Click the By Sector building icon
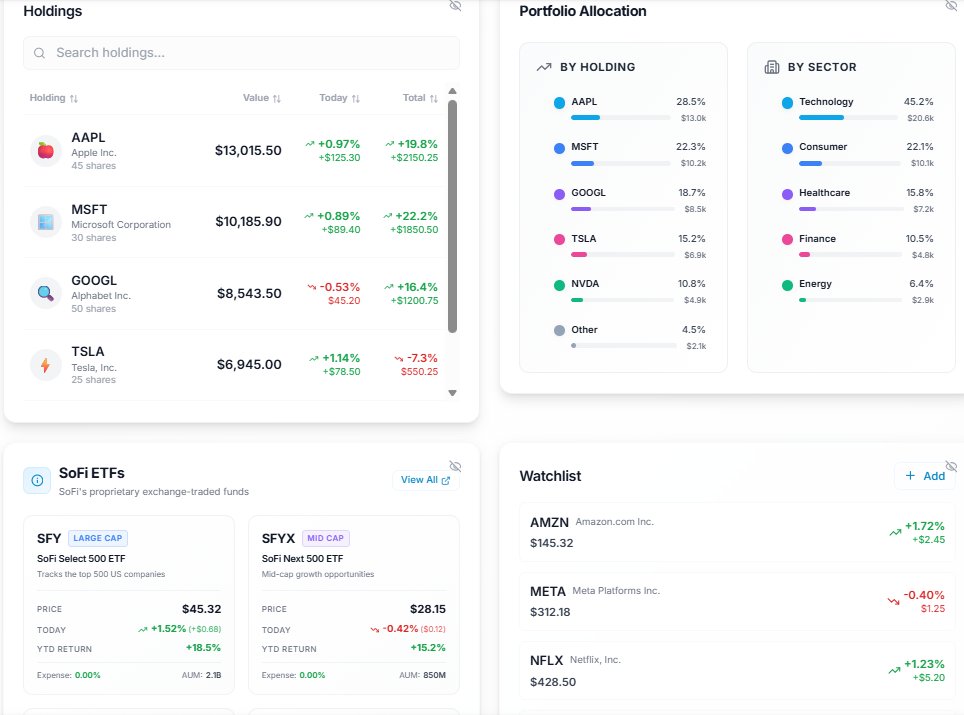Viewport: 964px width, 715px height. 772,67
